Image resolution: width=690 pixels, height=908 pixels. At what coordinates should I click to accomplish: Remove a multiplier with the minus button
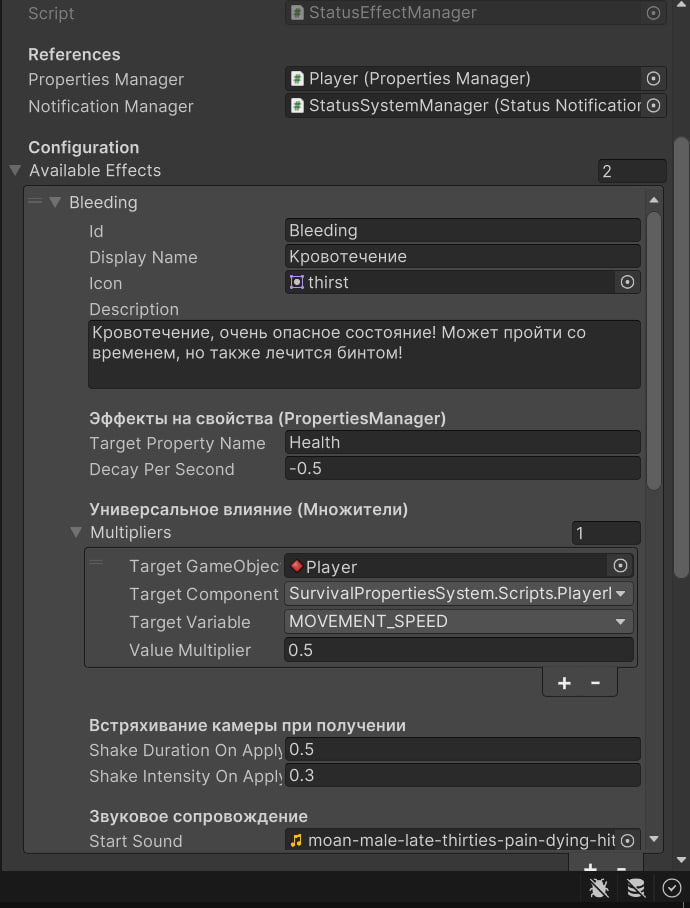596,683
